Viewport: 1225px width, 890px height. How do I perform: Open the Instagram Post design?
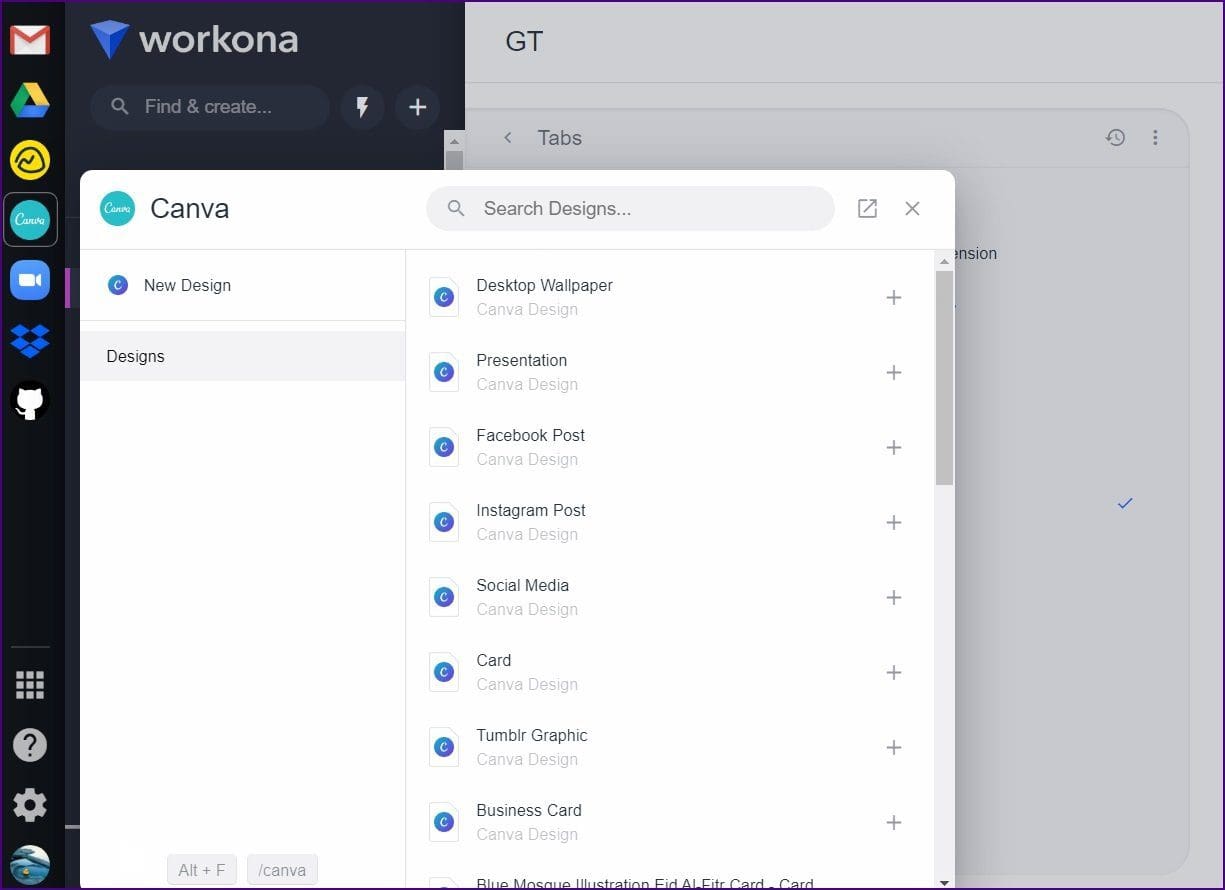[x=670, y=522]
